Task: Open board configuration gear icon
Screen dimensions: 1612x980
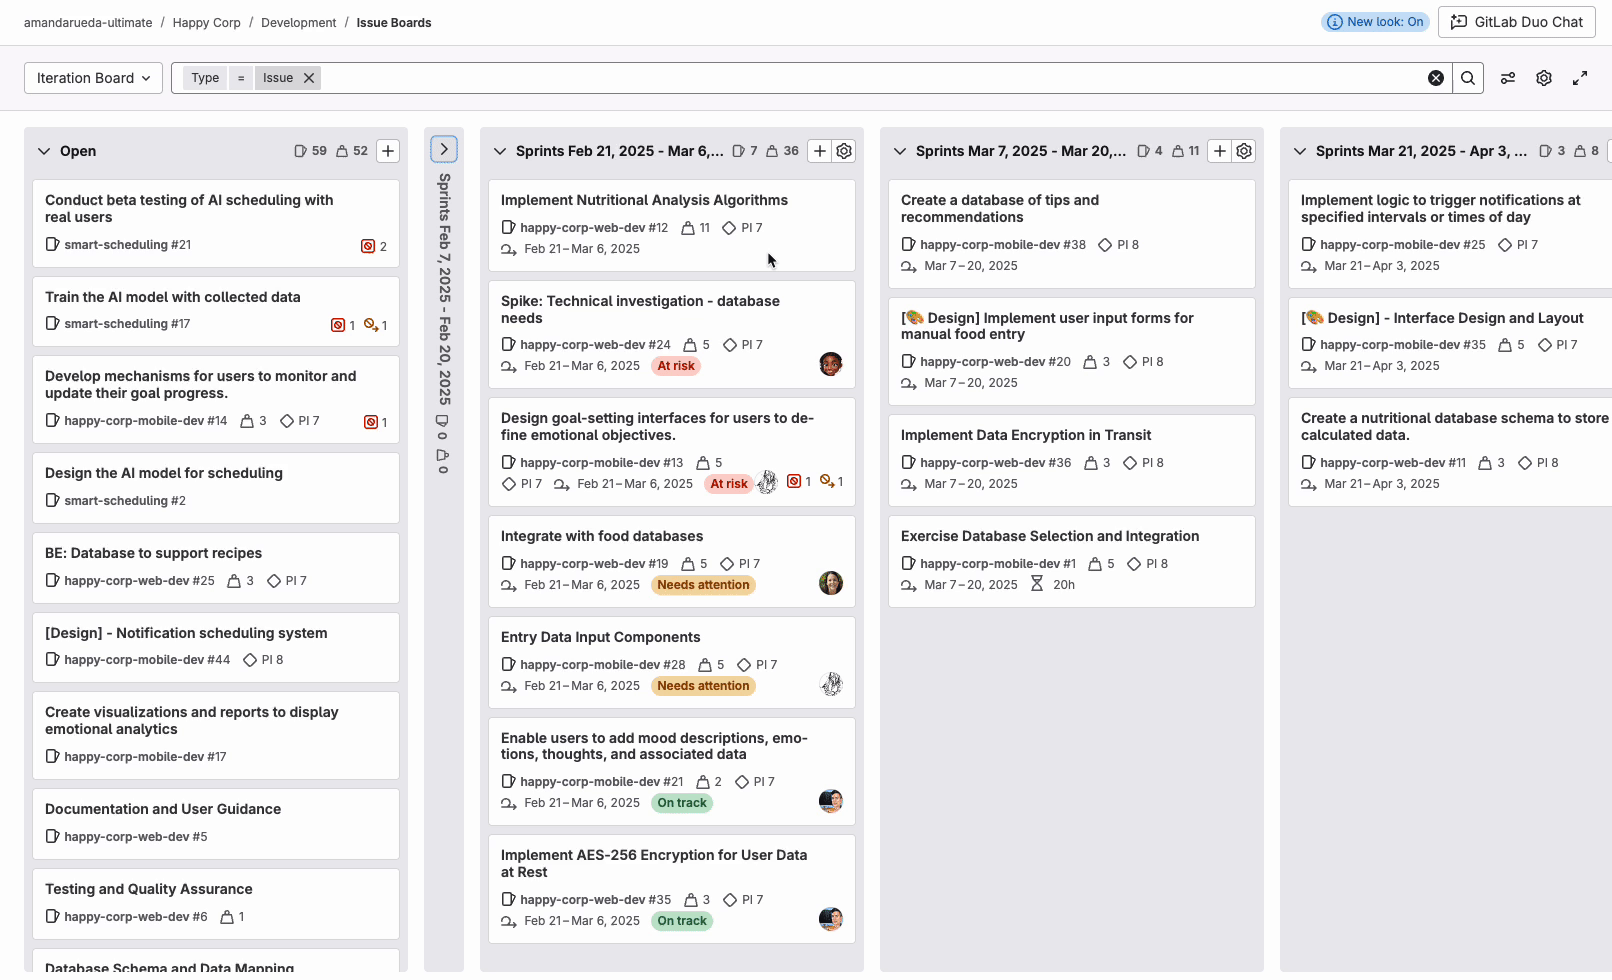Action: pos(1544,78)
